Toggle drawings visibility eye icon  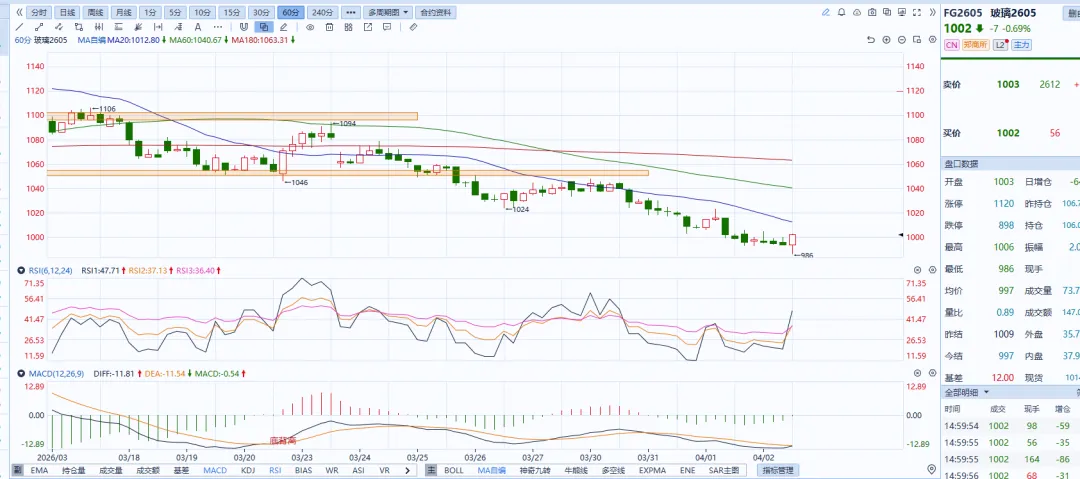(x=310, y=27)
